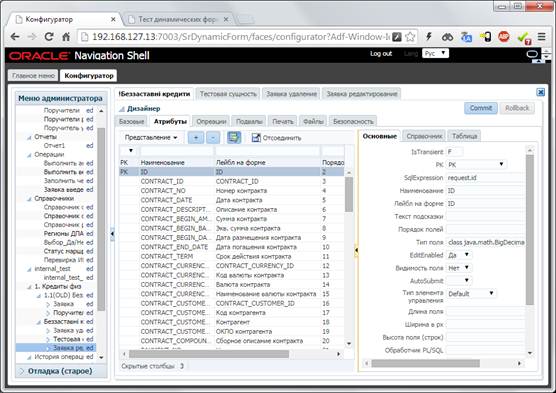This screenshot has height=393, width=556.
Task: Close the Тест динамических browser tab
Action: [x=226, y=20]
